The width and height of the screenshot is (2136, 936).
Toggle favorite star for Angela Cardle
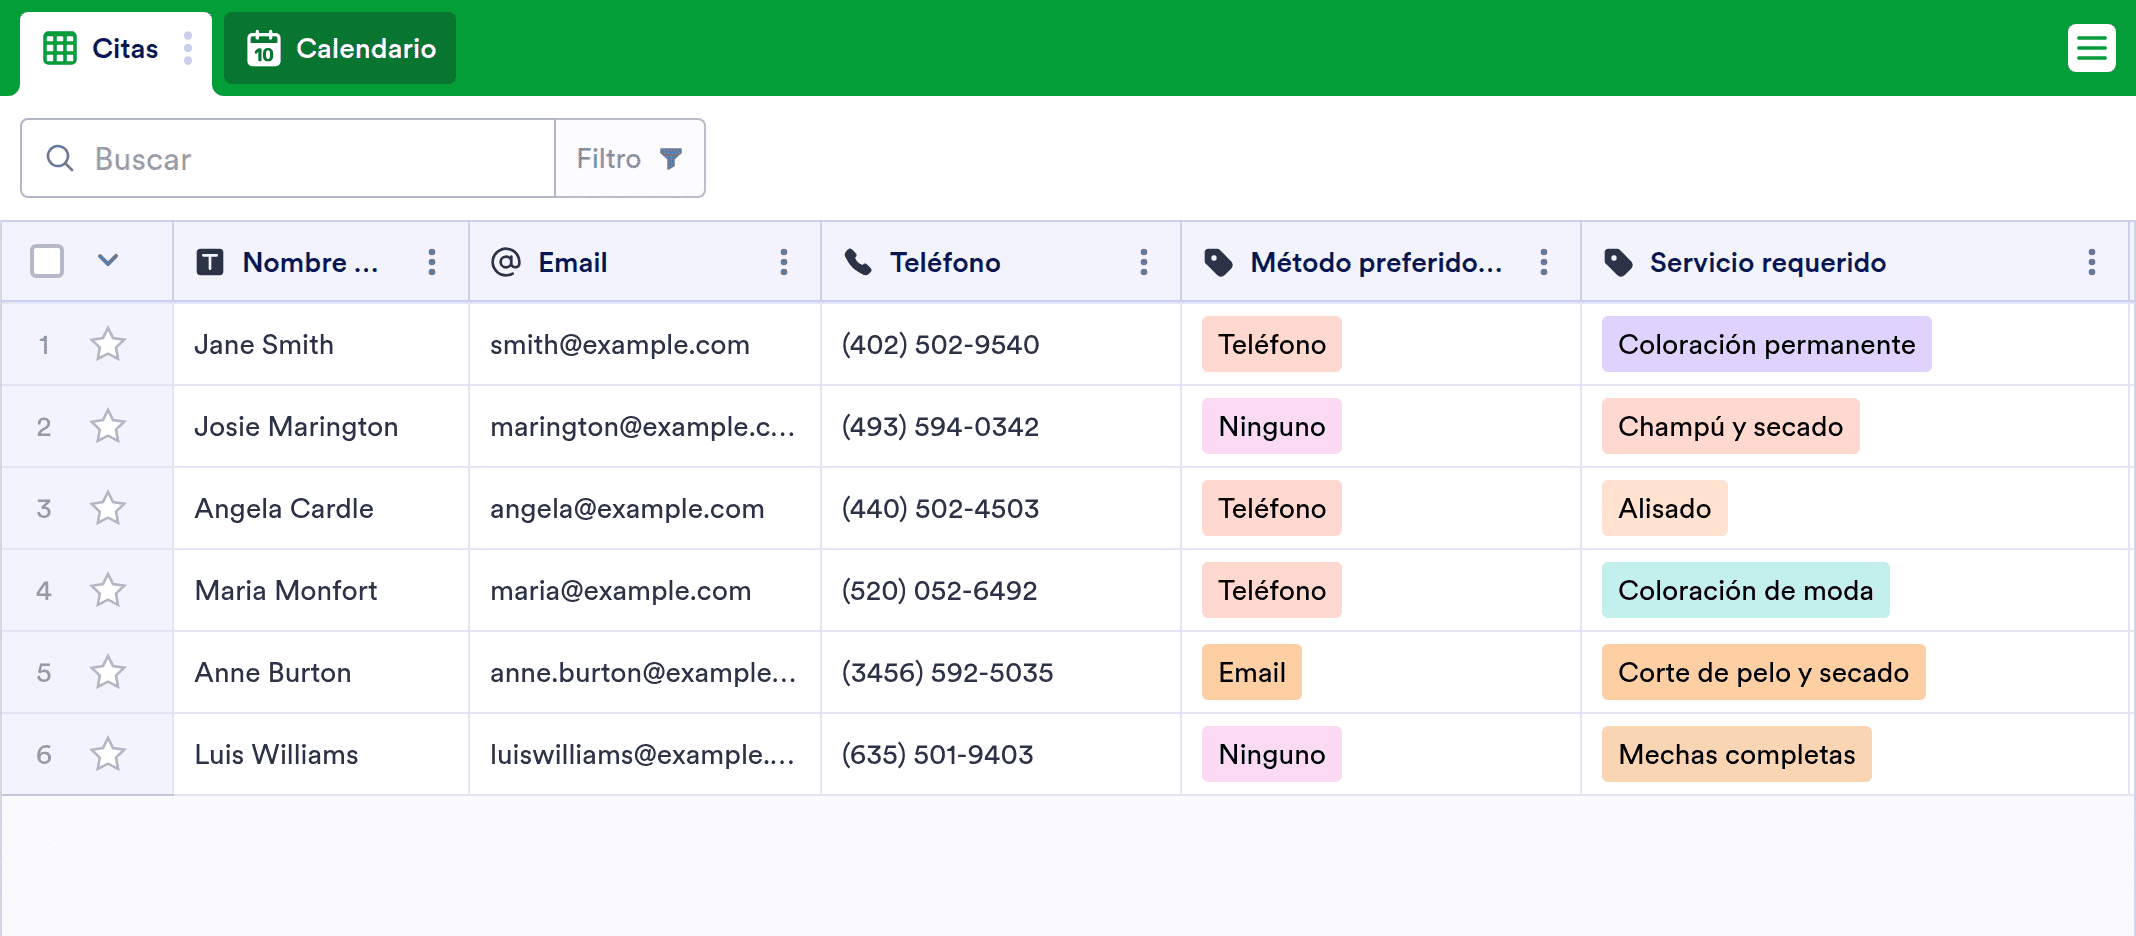(x=108, y=508)
